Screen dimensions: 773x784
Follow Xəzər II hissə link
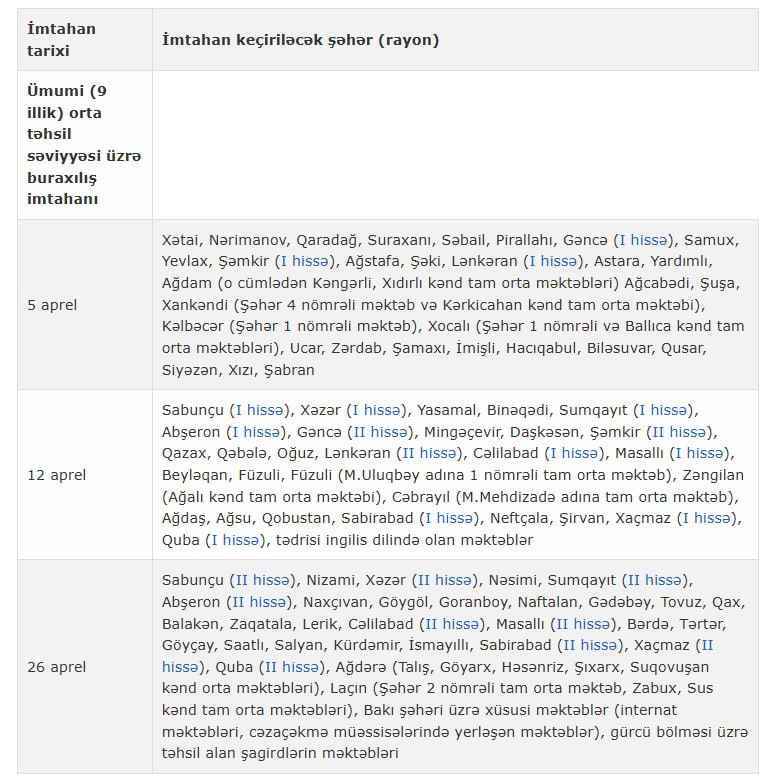point(441,580)
